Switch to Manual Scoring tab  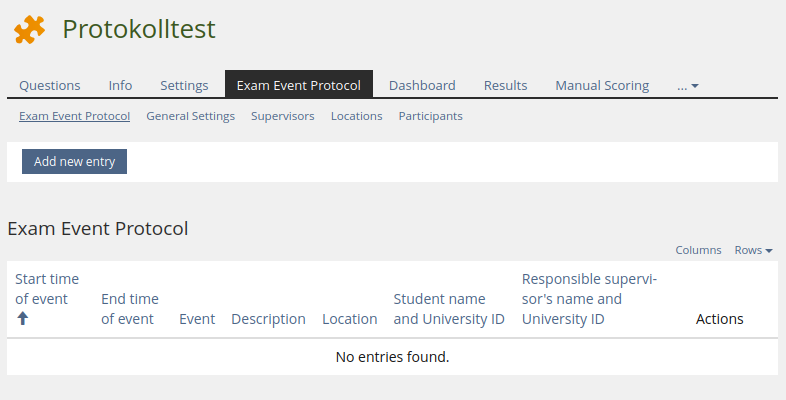[602, 86]
